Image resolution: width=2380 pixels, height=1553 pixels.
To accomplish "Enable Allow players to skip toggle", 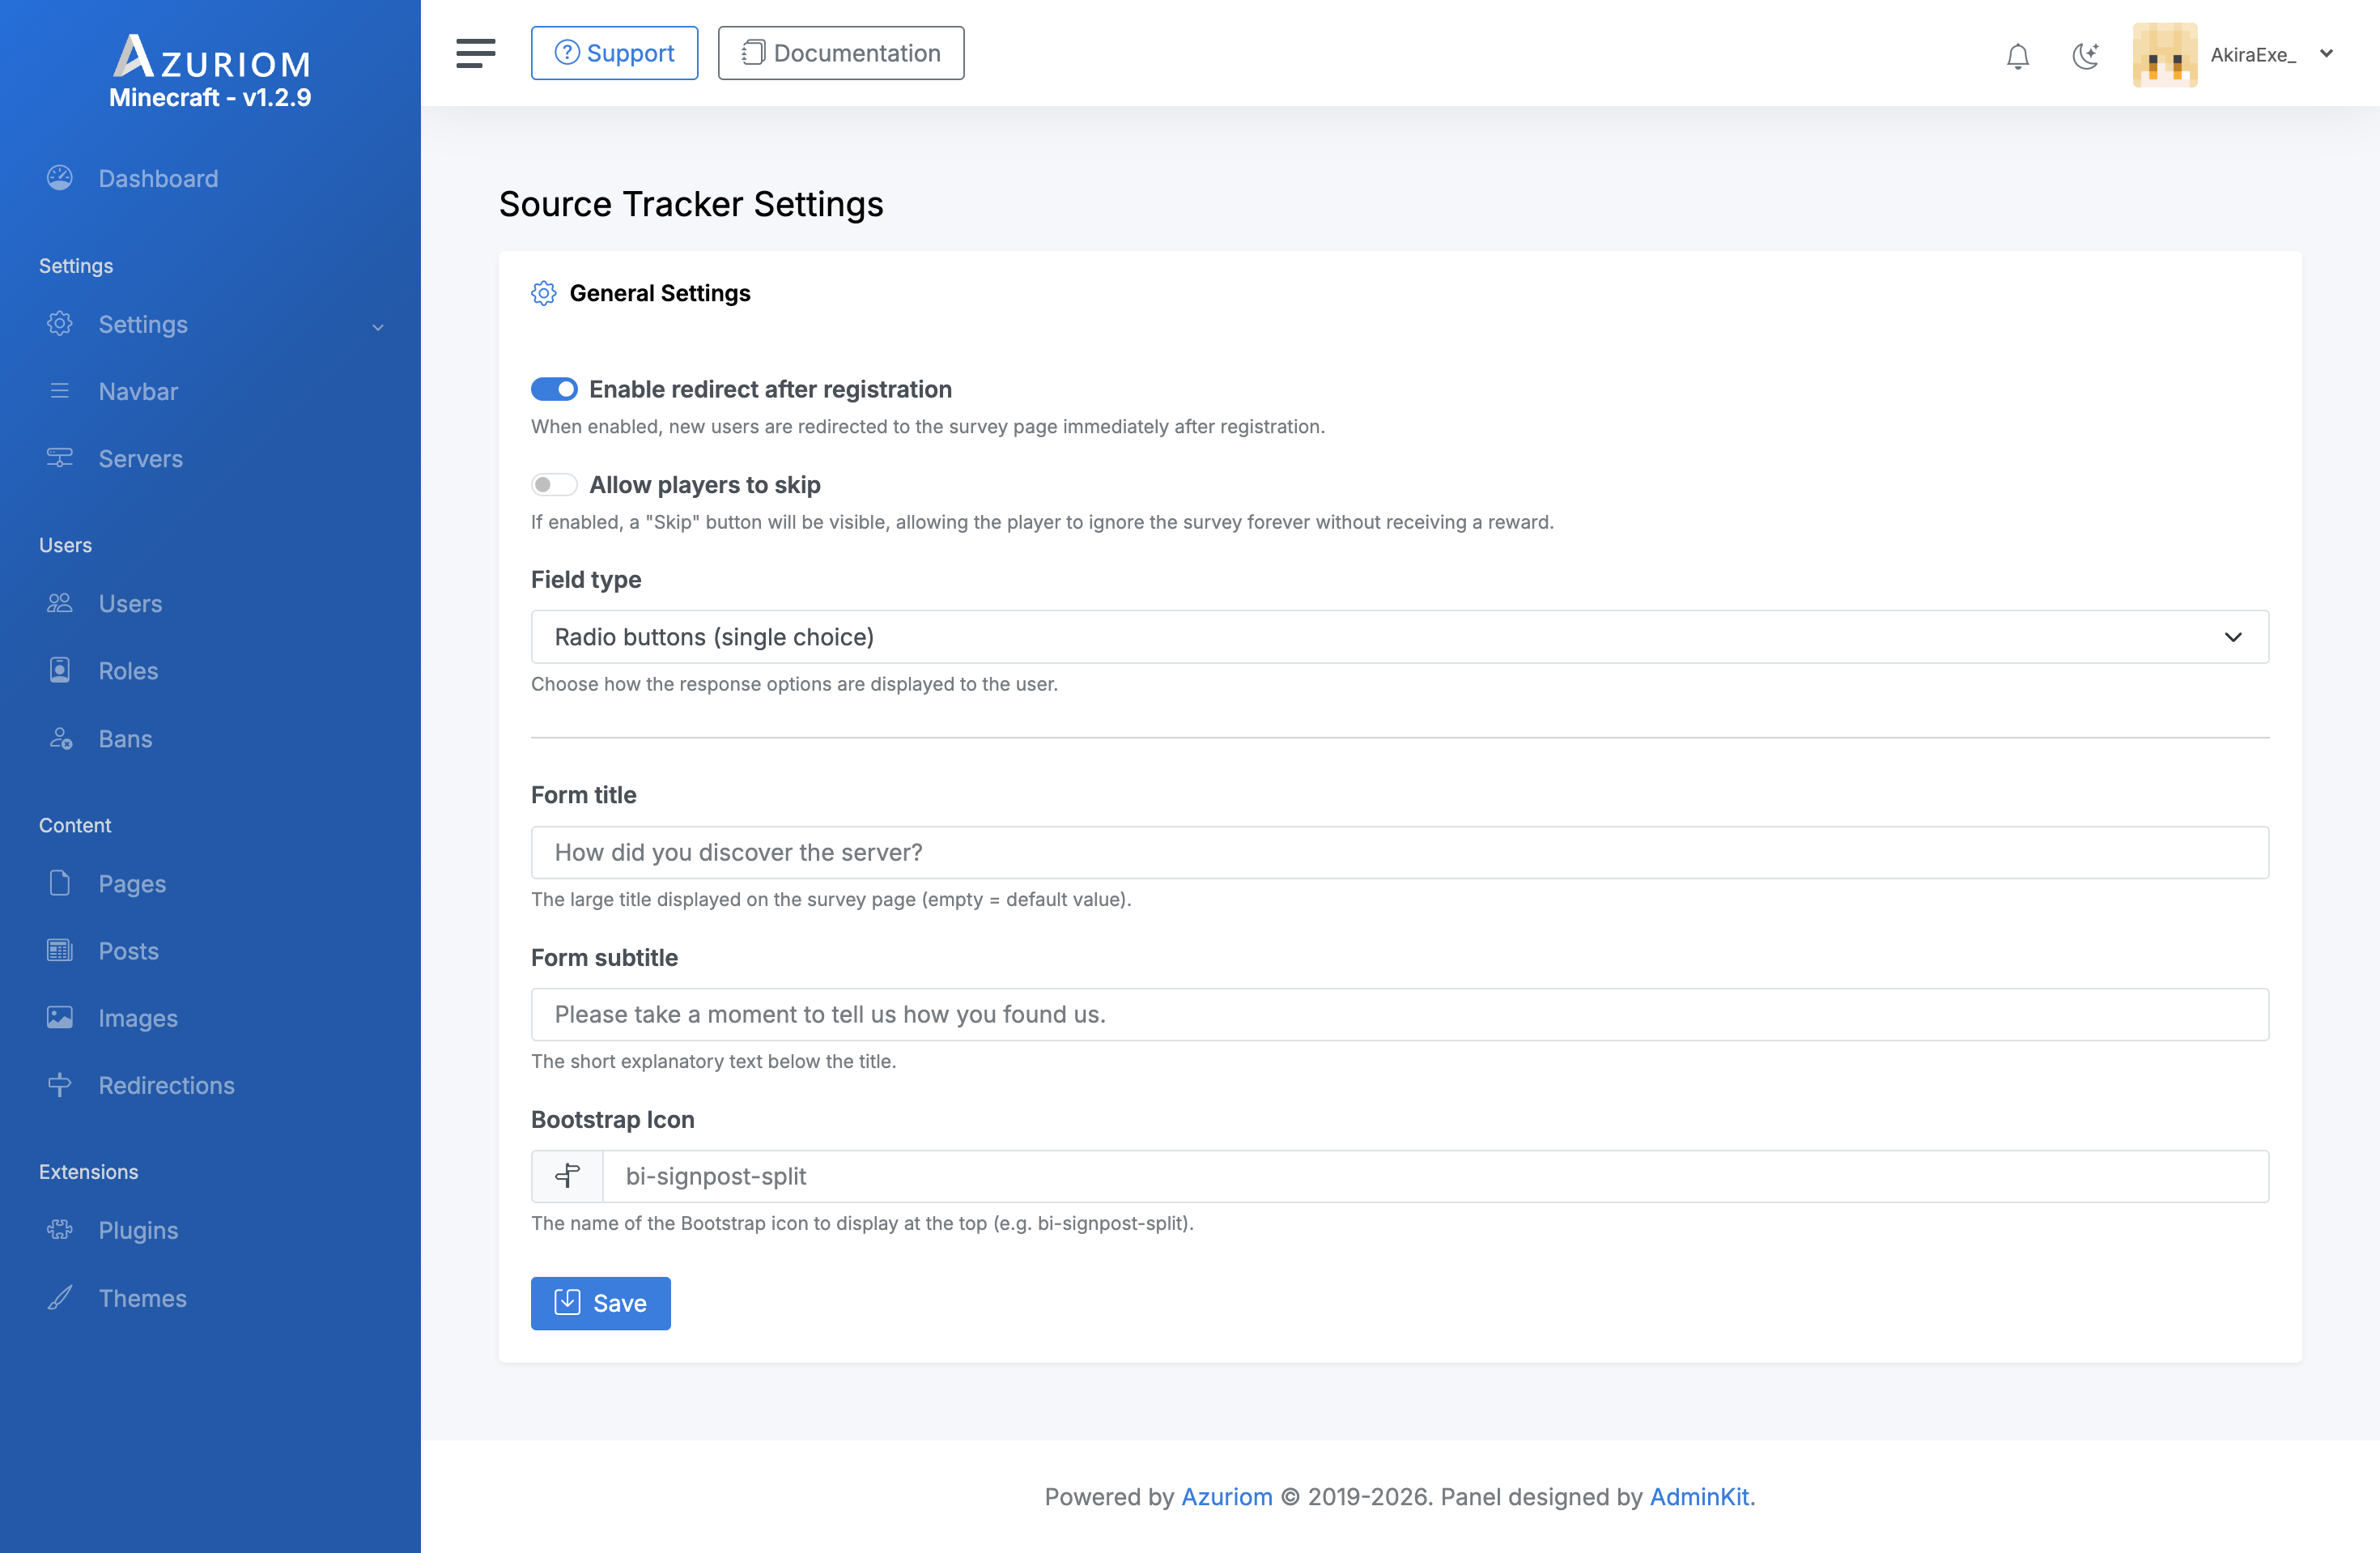I will point(554,485).
